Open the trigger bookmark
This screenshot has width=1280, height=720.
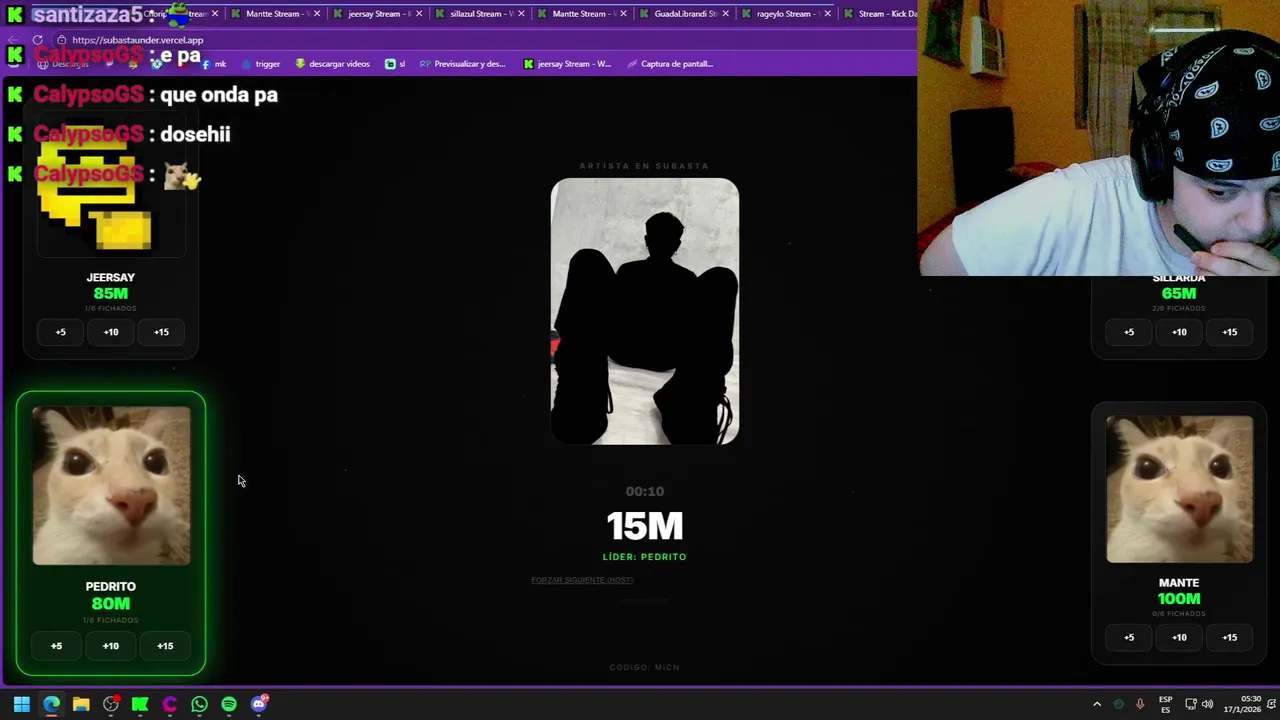pos(260,64)
